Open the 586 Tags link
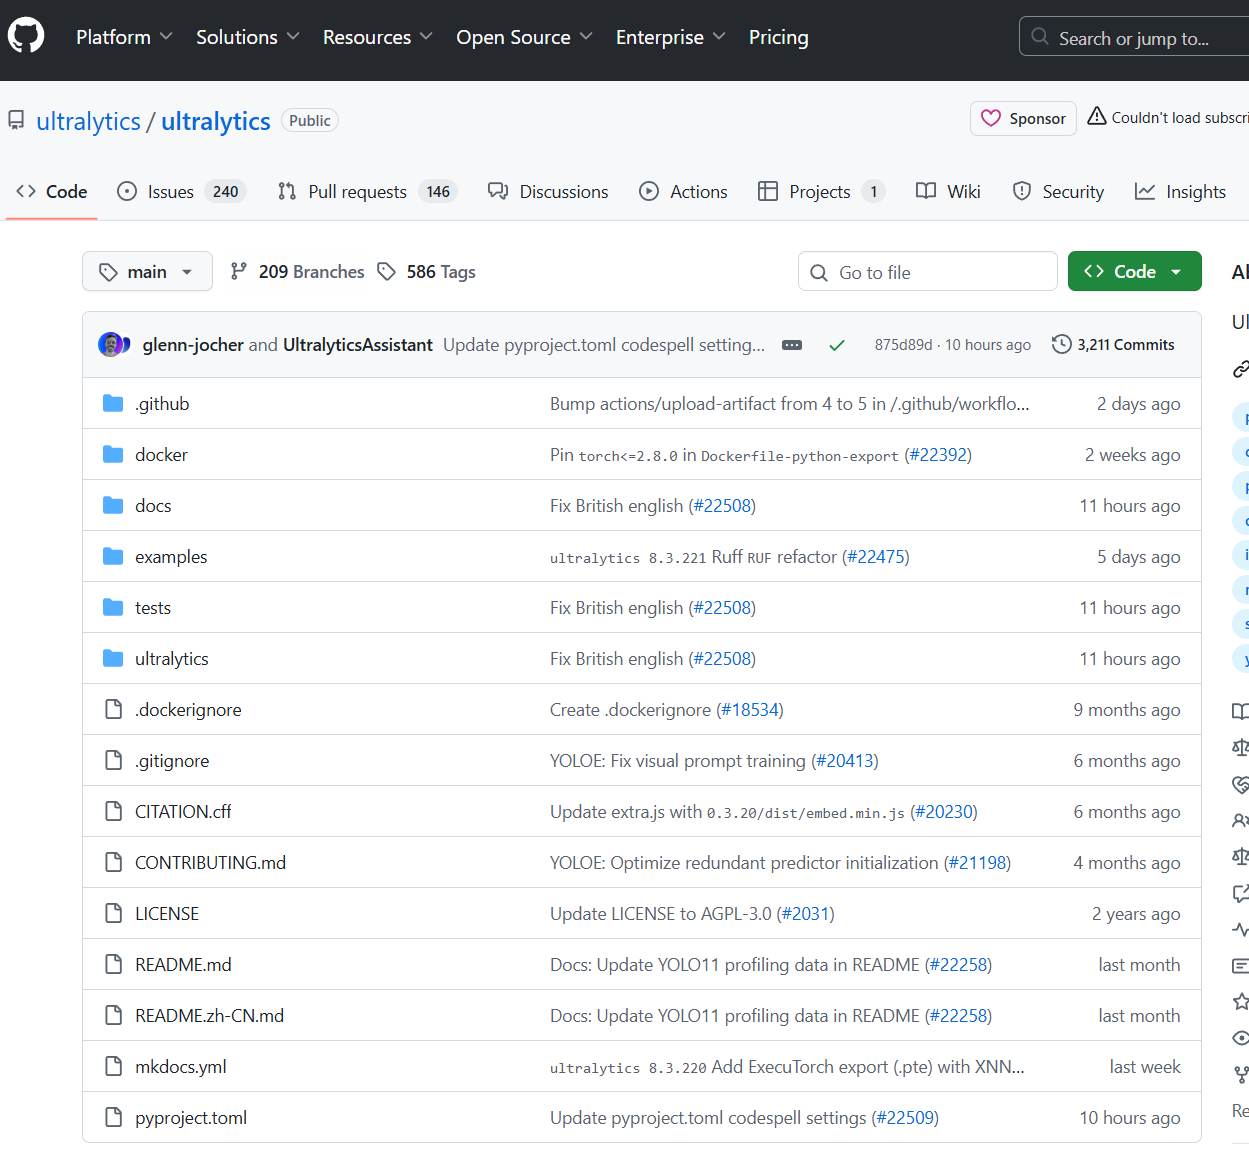Viewport: 1249px width, 1162px height. 426,271
